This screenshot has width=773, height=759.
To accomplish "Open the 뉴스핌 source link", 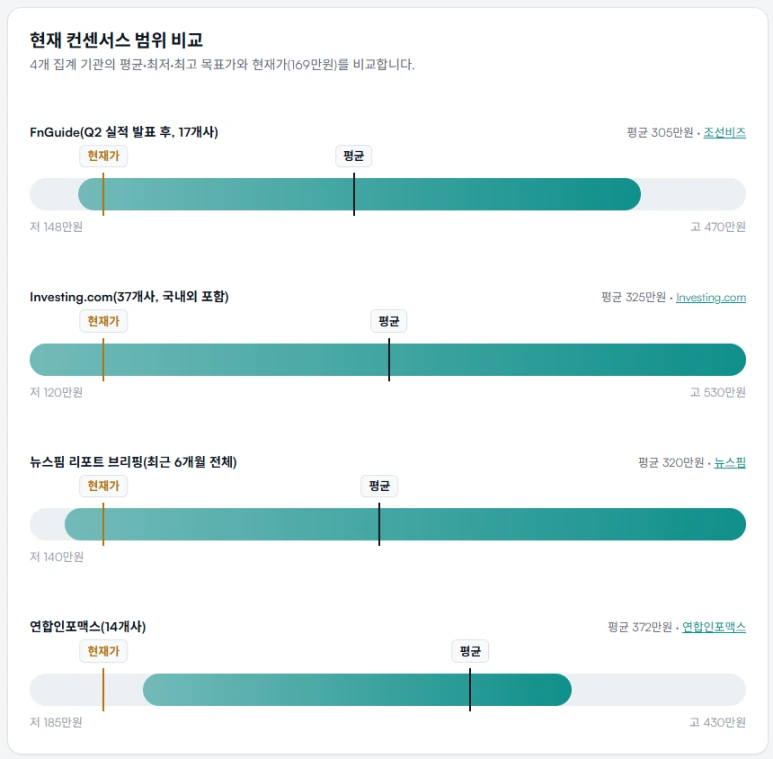I will click(x=730, y=463).
